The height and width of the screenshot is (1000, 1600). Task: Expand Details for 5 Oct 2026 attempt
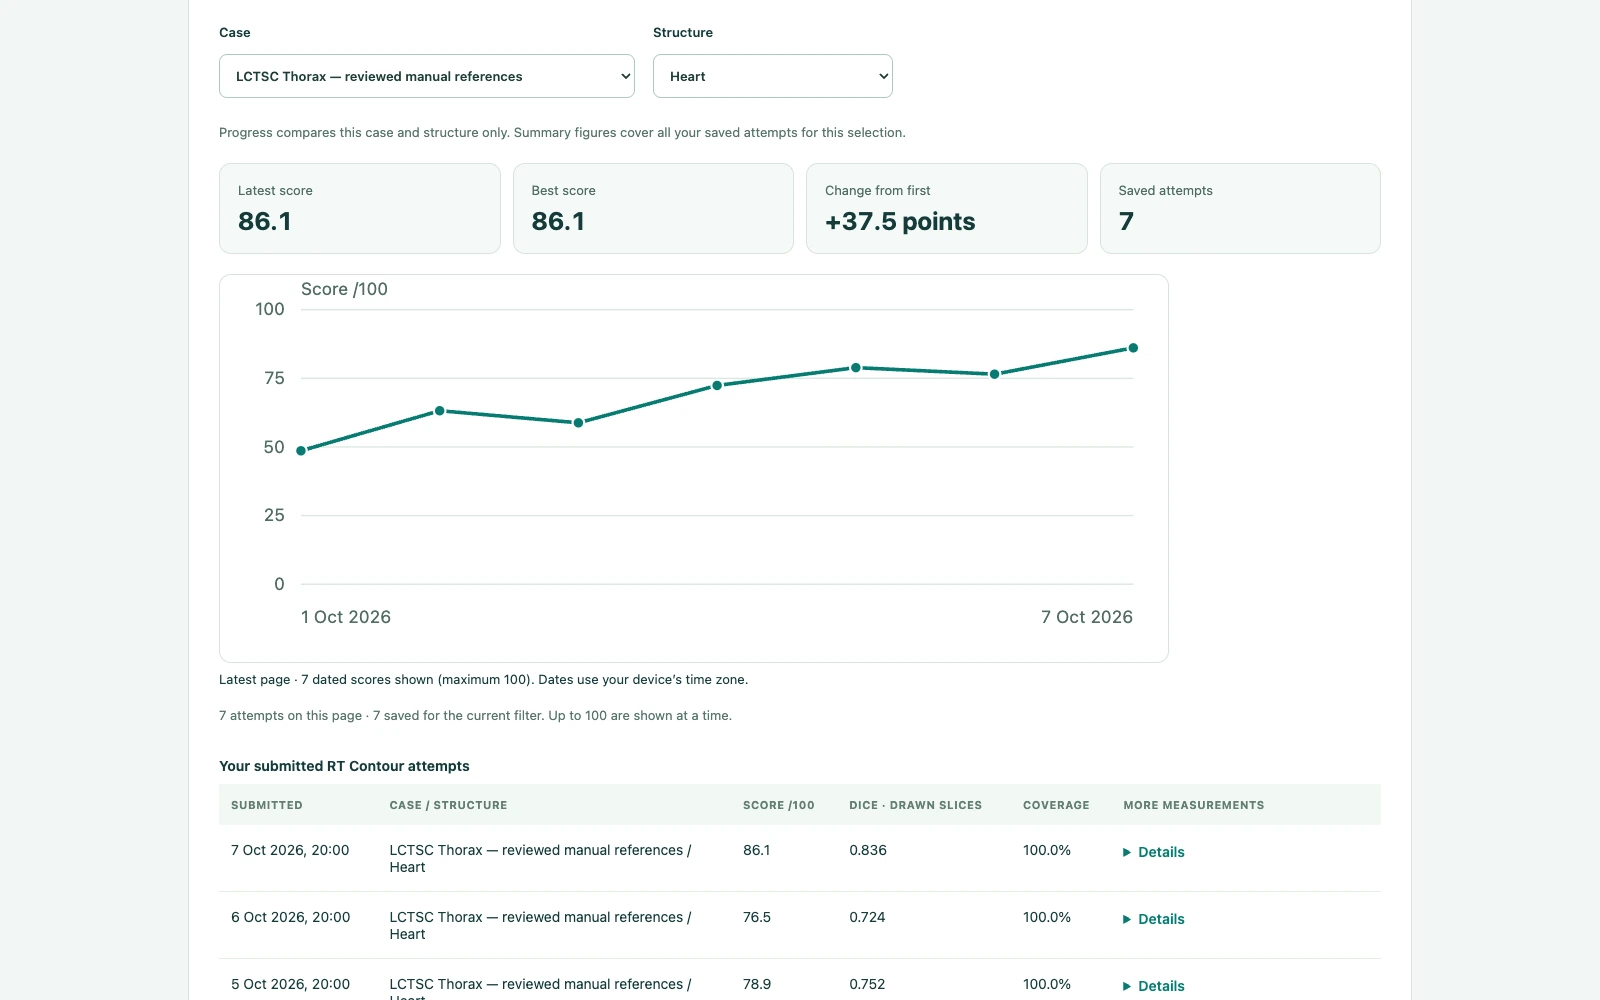click(1153, 986)
